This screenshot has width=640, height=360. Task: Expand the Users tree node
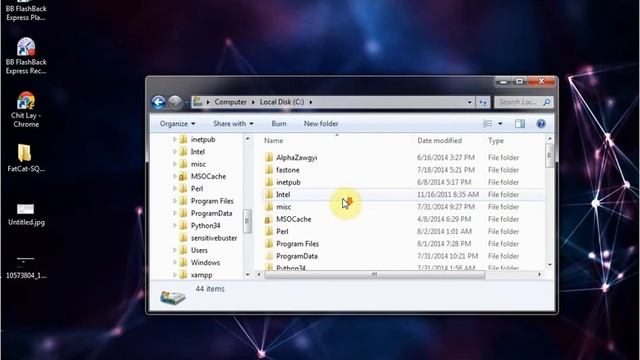[175, 250]
